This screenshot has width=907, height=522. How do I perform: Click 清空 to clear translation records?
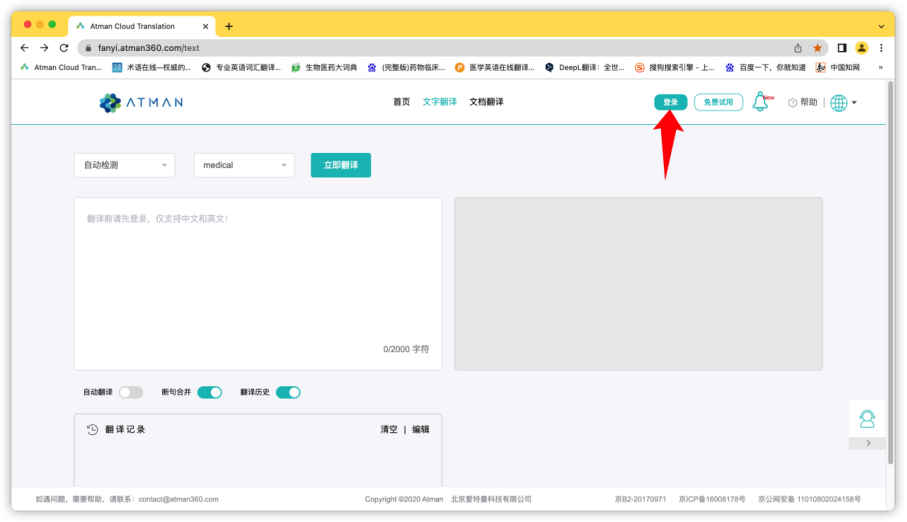389,429
